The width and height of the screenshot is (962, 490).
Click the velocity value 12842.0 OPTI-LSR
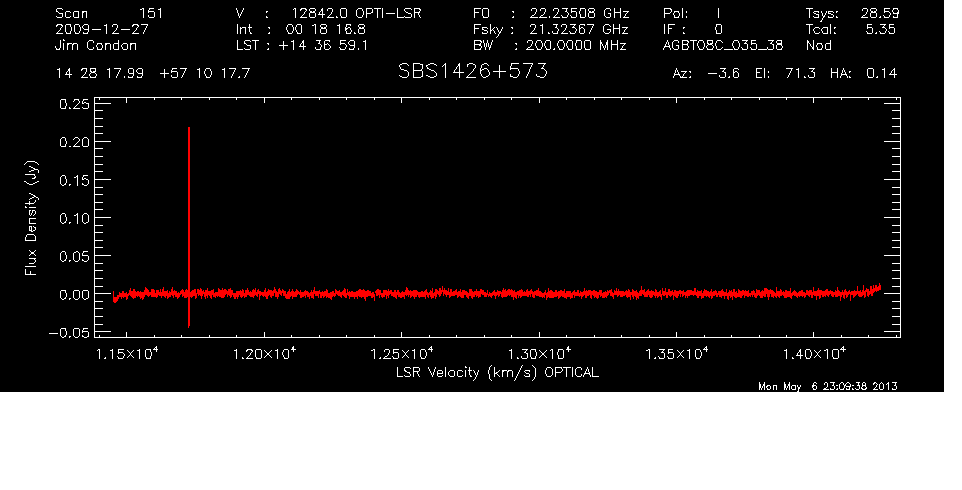click(356, 13)
